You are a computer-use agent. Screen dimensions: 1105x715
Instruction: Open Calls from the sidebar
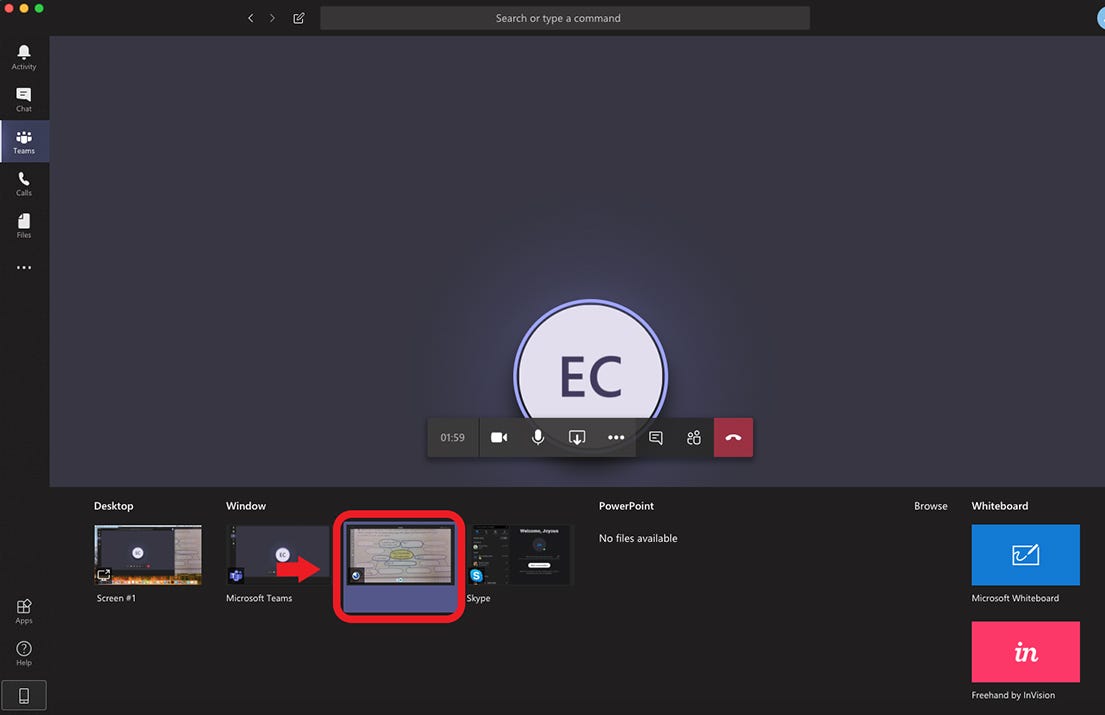coord(23,182)
